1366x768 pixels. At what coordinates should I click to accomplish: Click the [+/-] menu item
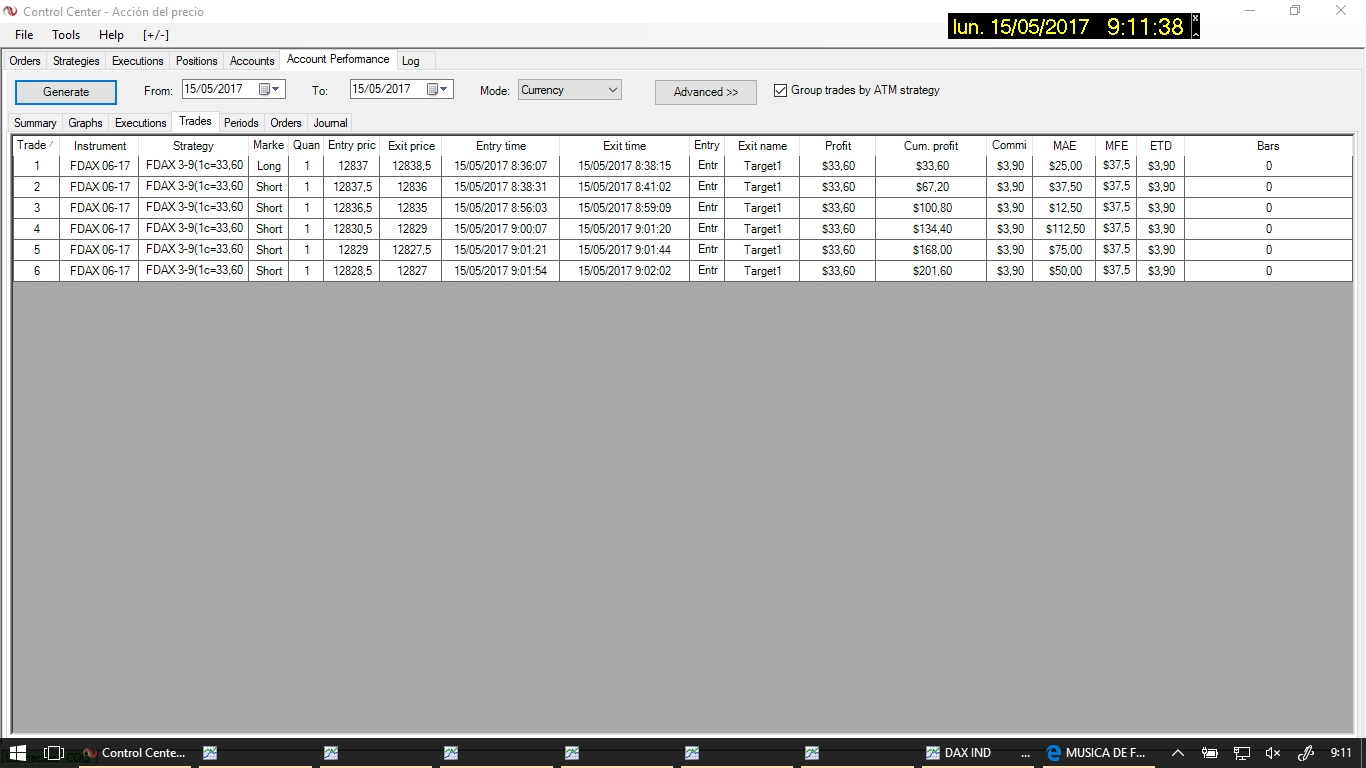(x=156, y=35)
